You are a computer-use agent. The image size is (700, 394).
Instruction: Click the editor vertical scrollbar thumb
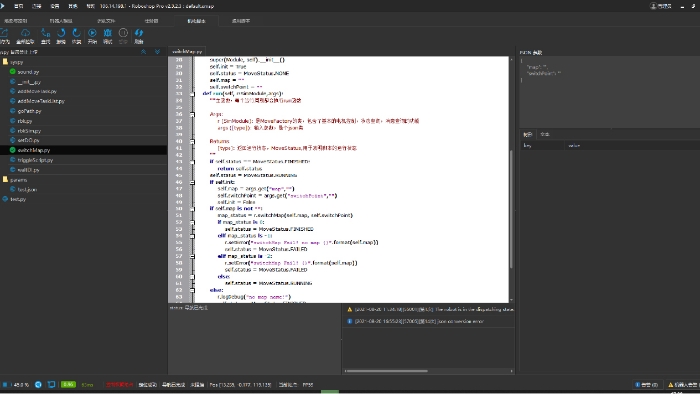coord(511,209)
